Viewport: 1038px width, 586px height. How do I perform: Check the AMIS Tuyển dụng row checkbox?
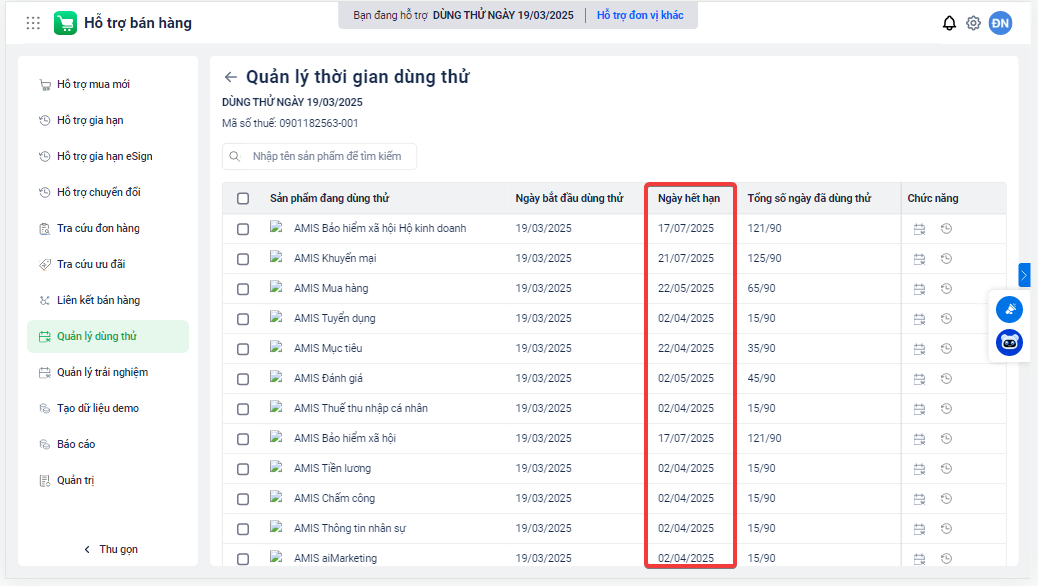[x=243, y=319]
